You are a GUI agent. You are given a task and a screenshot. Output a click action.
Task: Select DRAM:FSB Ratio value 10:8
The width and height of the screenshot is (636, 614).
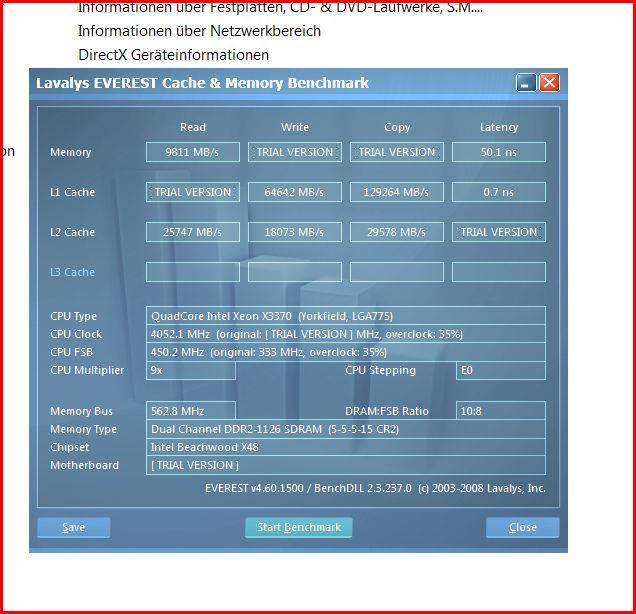501,411
